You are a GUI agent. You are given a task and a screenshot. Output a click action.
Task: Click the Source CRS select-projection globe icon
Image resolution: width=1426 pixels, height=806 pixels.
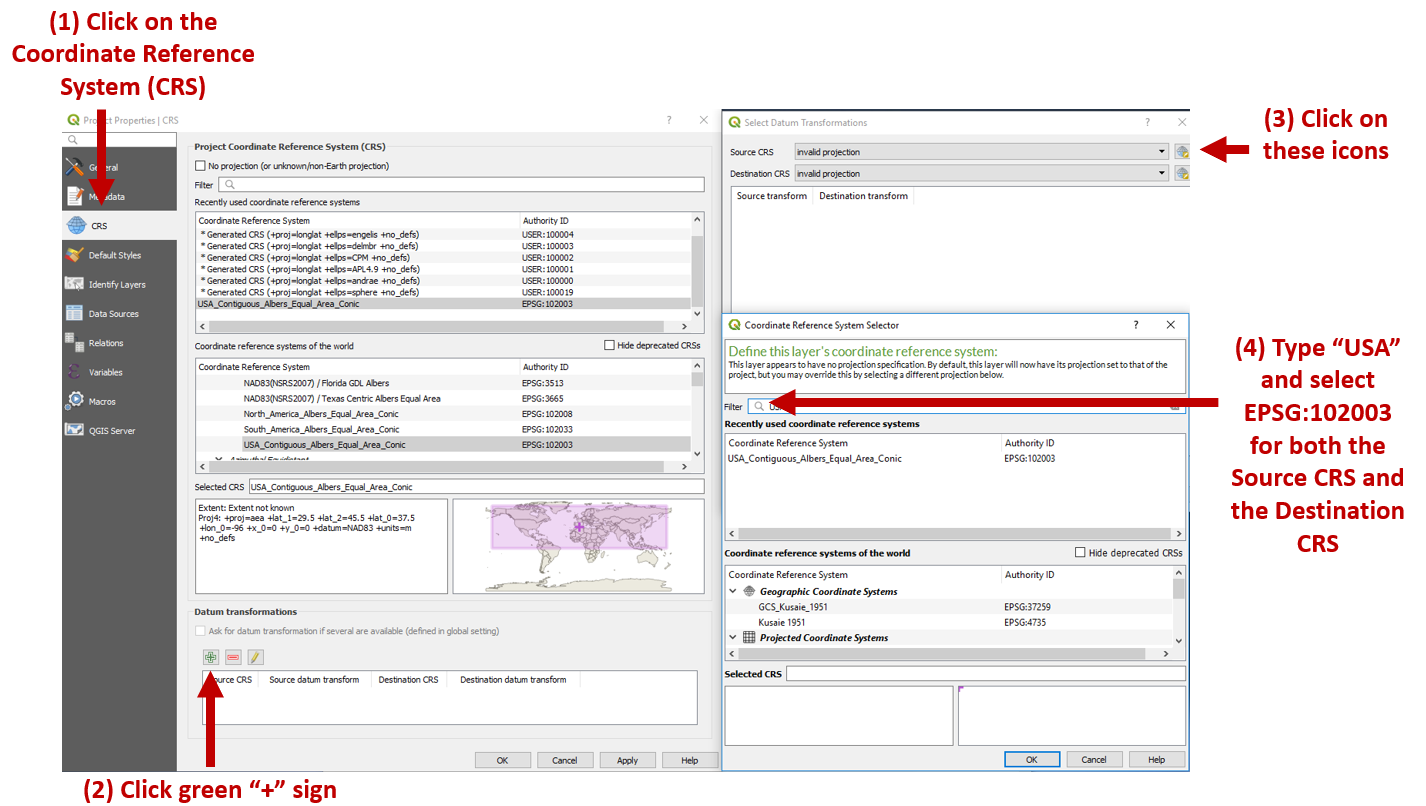coord(1182,152)
